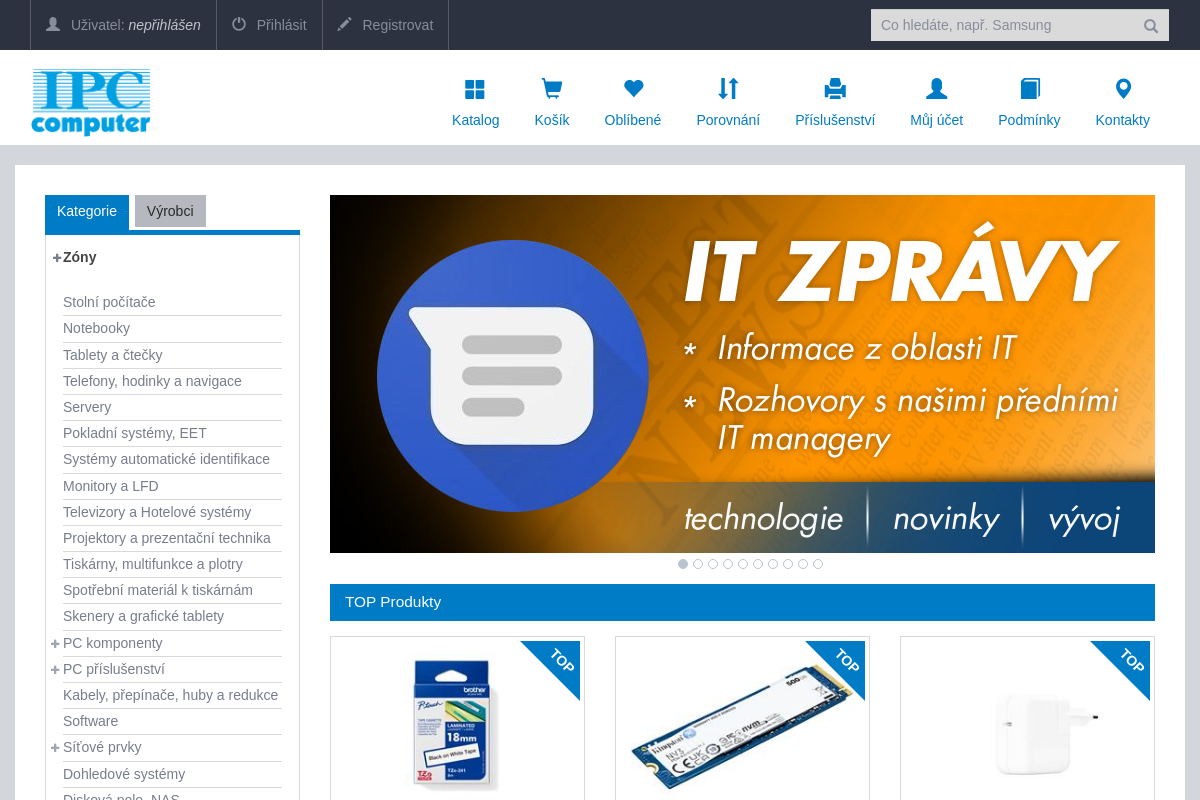Viewport: 1200px width, 800px height.
Task: Open the Kingston SSD product image
Action: tap(742, 727)
